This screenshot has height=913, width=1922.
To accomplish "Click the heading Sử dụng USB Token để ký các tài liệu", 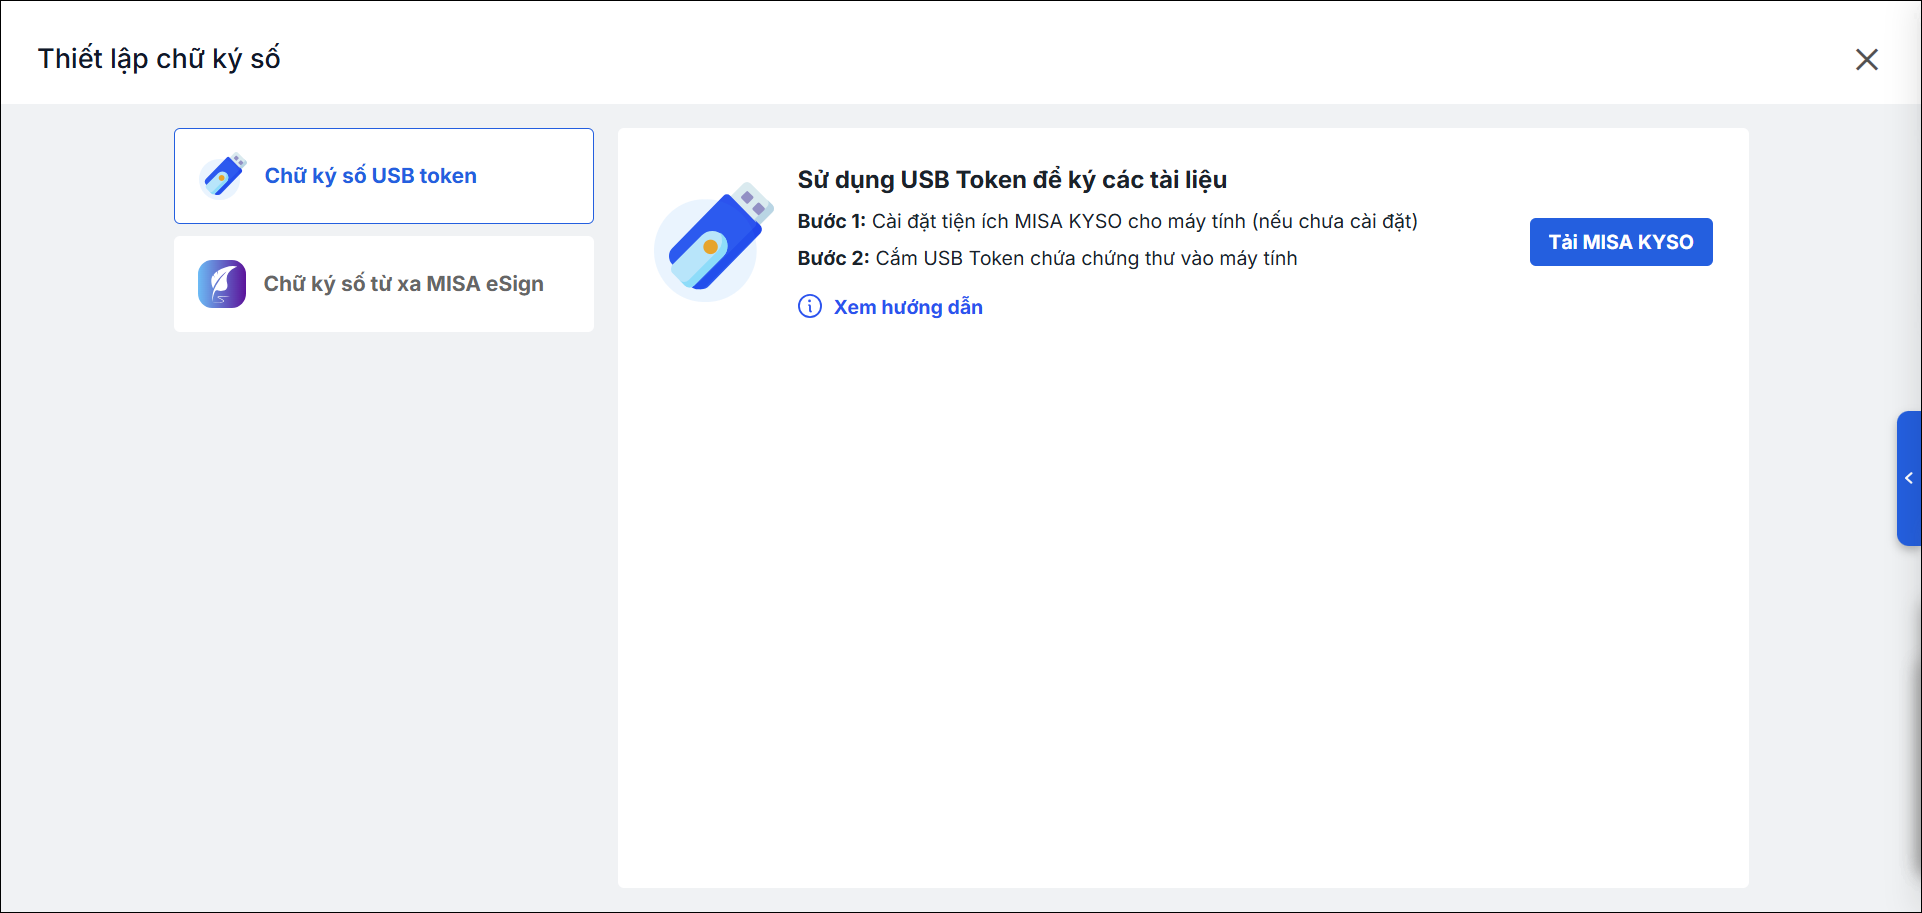I will [1012, 180].
